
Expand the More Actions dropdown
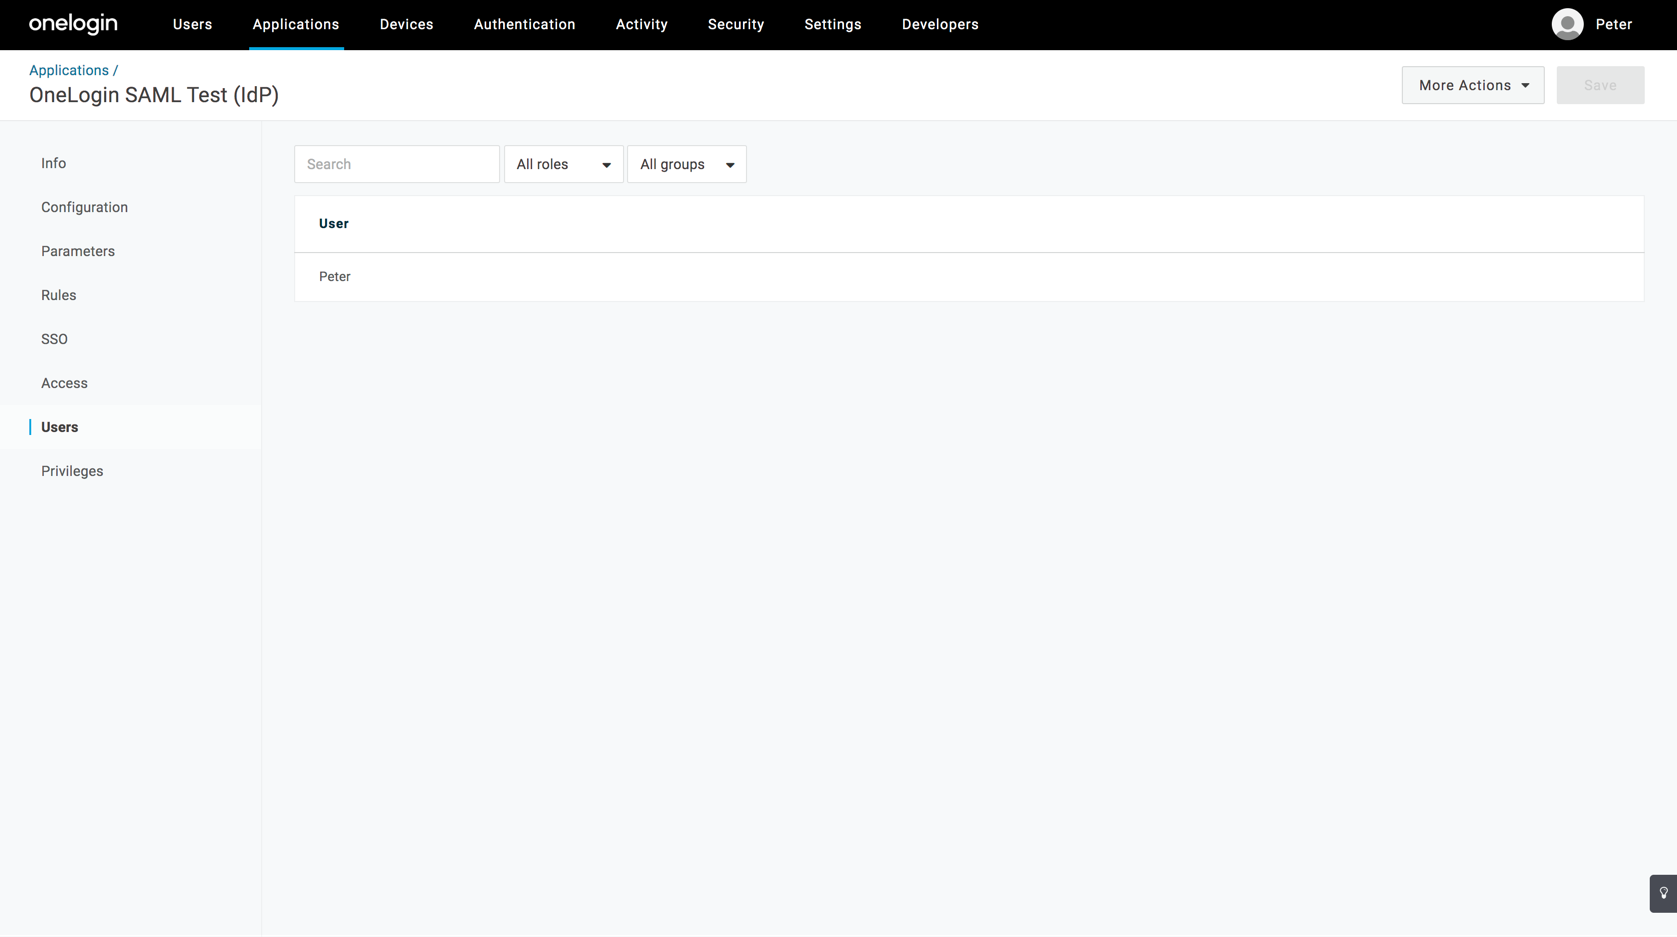[1473, 85]
